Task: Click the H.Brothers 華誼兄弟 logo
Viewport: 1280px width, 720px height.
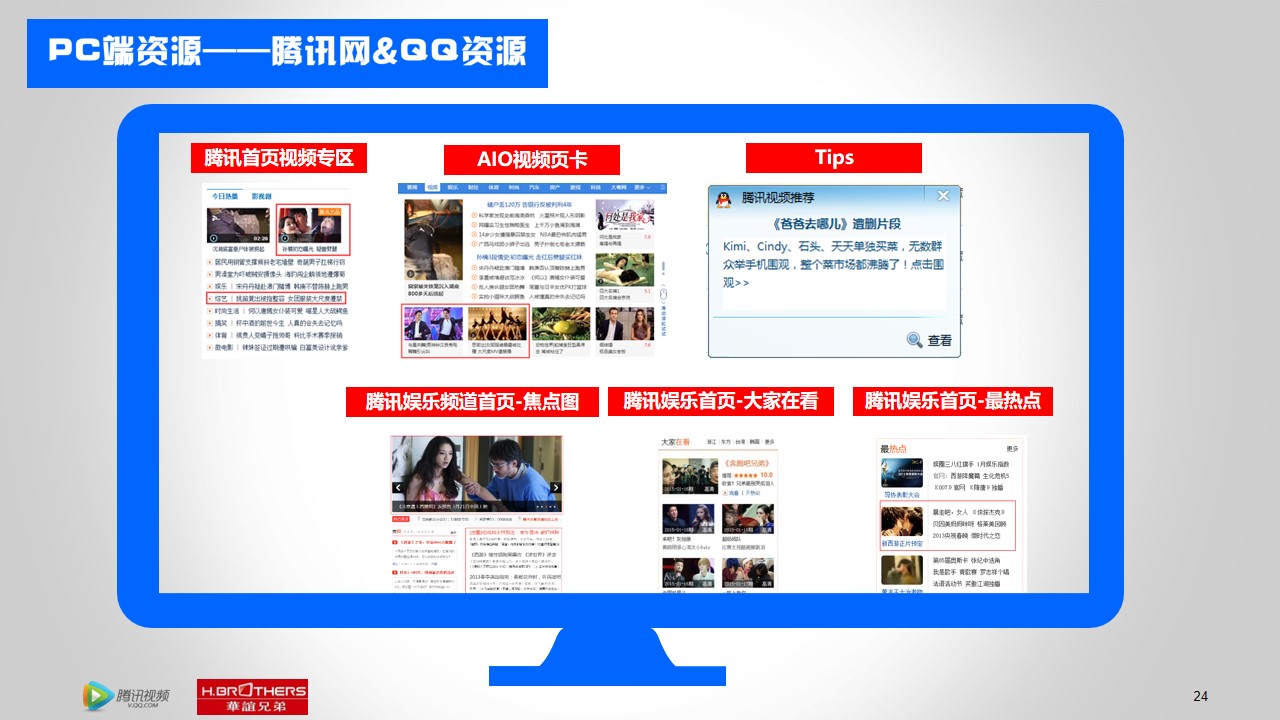Action: [x=252, y=697]
